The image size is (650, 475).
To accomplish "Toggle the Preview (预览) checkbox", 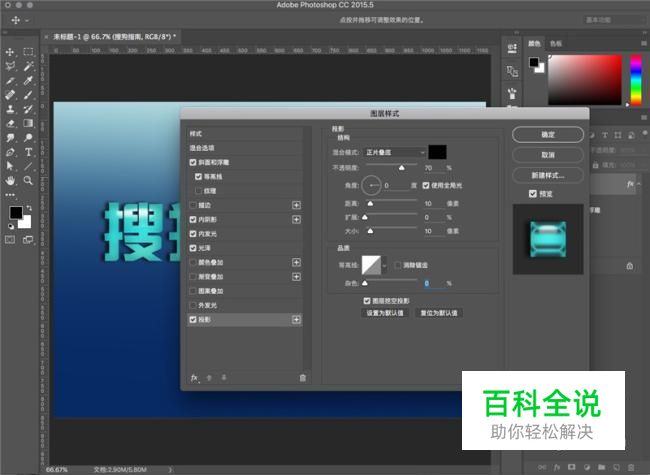I will click(533, 194).
